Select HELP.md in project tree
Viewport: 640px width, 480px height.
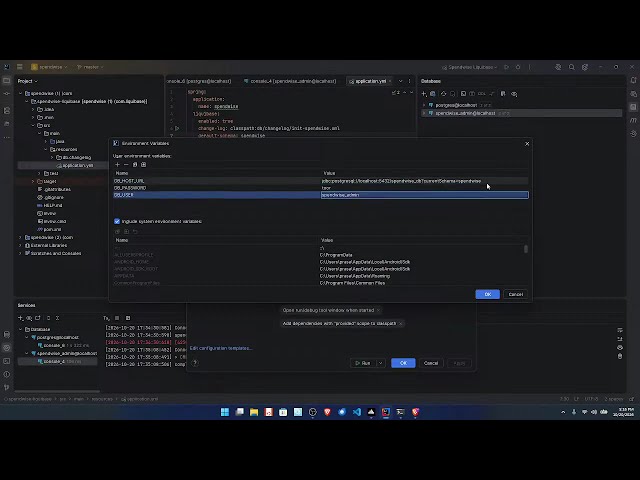(x=49, y=205)
